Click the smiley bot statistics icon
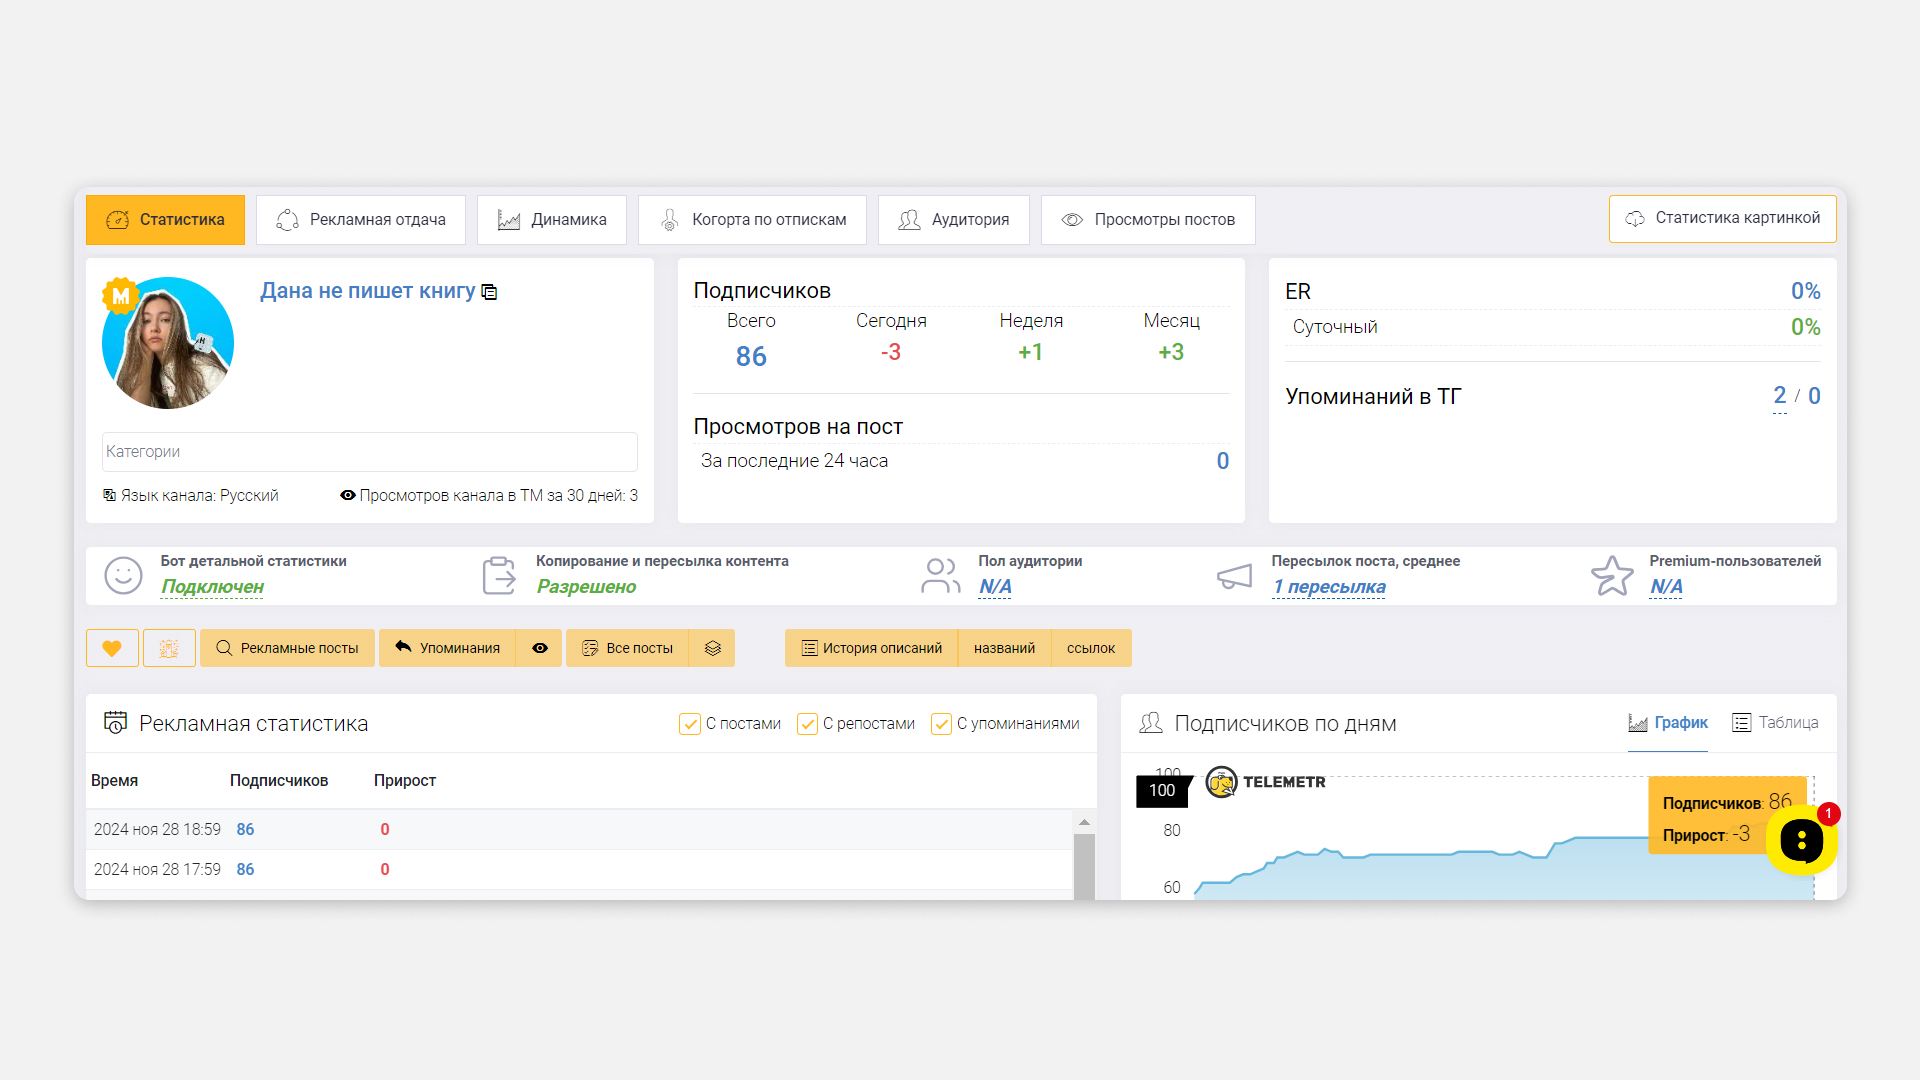 [123, 575]
